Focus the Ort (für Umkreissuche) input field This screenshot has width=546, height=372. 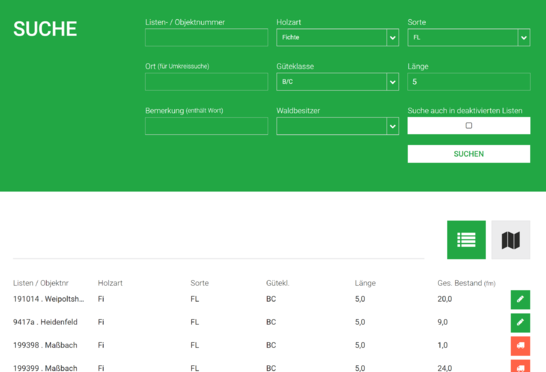click(x=206, y=82)
